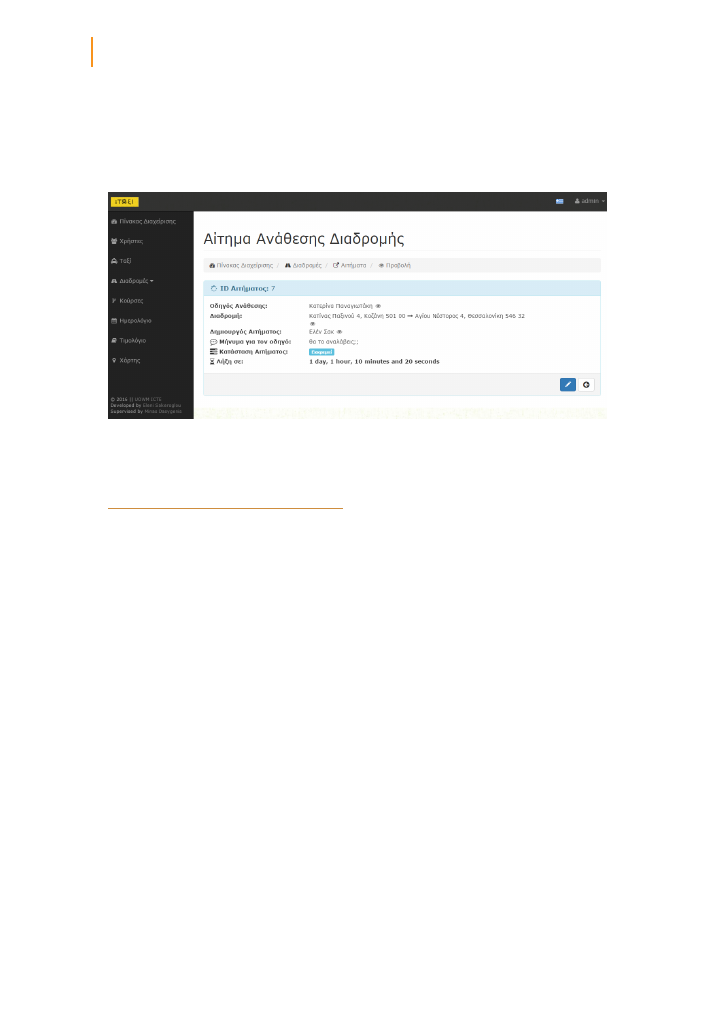Screen dimensions: 714x1010
Task: View driver Κατερίνα Παναγιωτάκη via eye icon
Action: [378, 306]
